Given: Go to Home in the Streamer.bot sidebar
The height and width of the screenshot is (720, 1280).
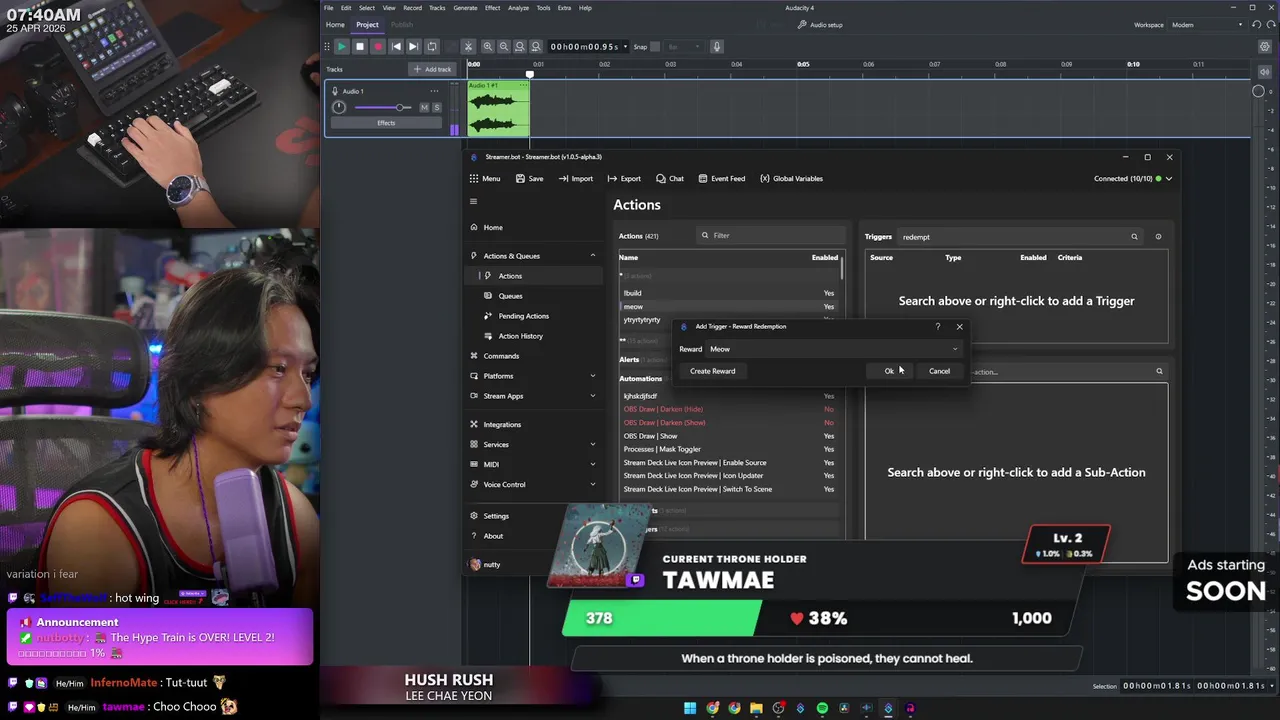Looking at the screenshot, I should (533, 227).
